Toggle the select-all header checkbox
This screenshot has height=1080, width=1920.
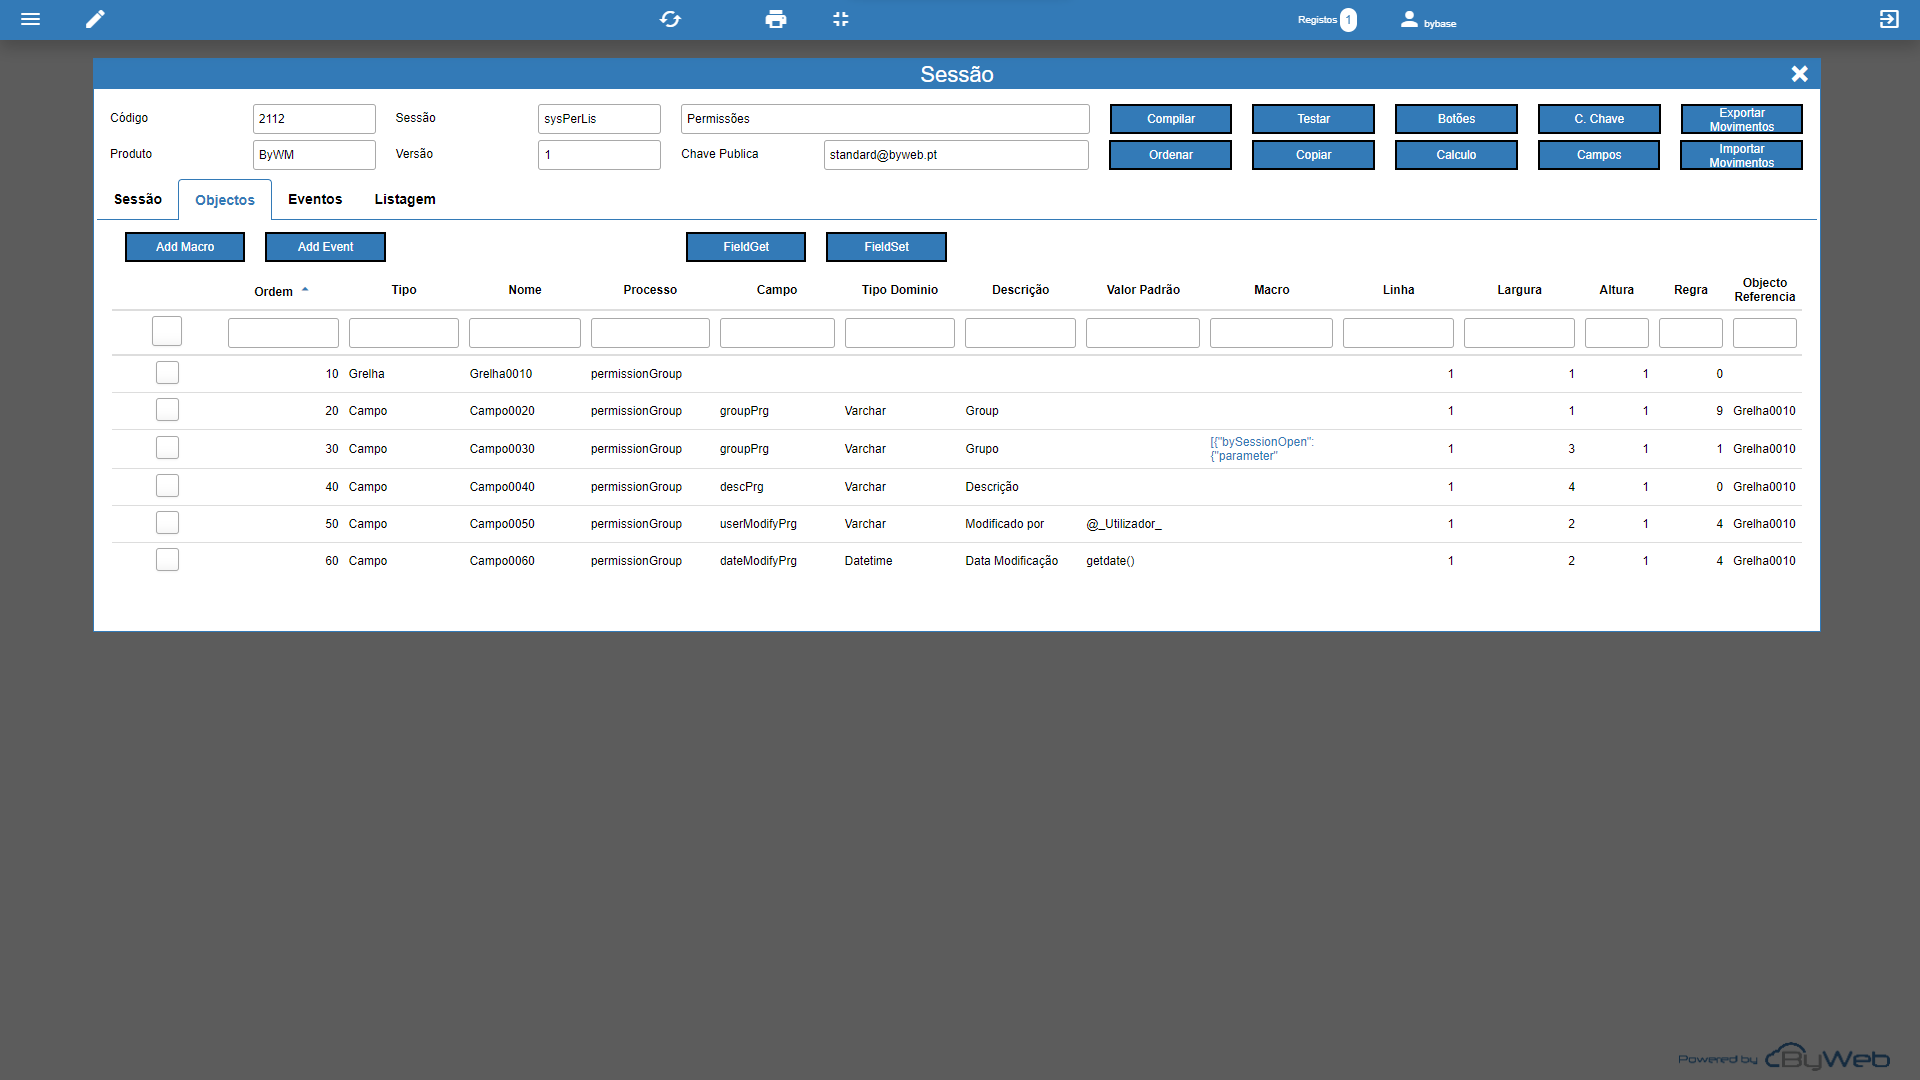(x=167, y=331)
